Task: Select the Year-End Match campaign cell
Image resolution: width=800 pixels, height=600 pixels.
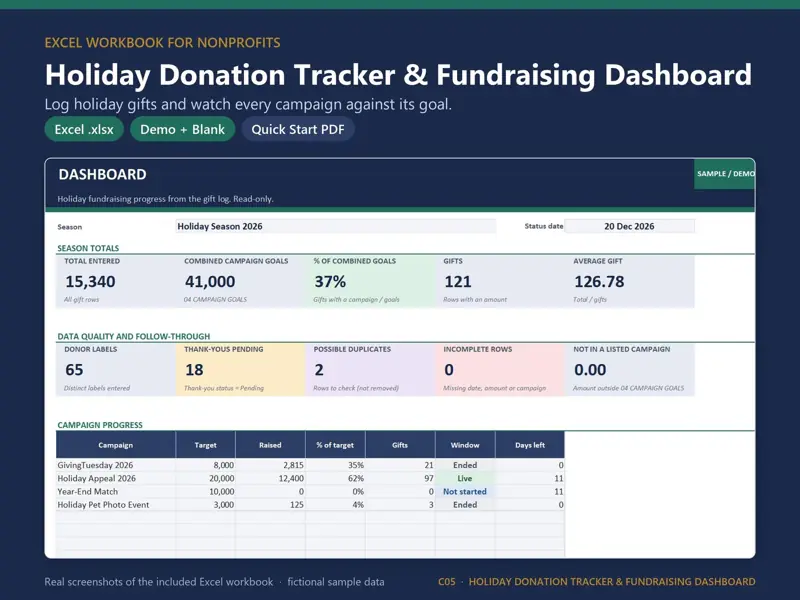Action: 116,492
